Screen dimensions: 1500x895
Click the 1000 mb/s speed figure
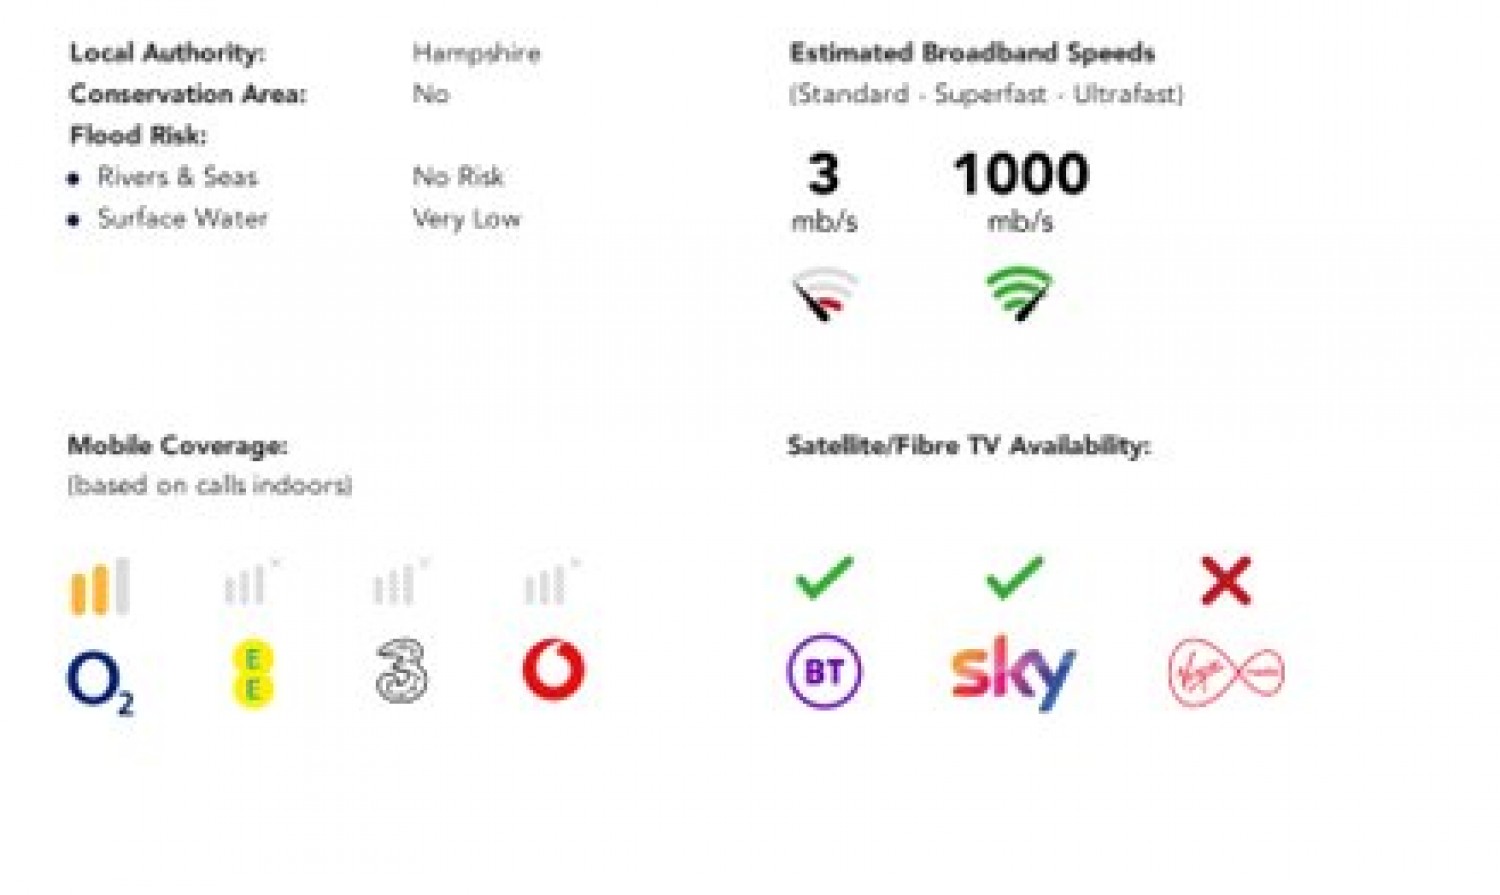click(x=1021, y=174)
